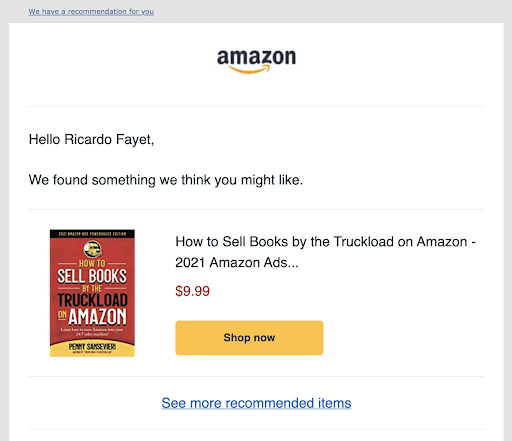The width and height of the screenshot is (512, 441).
Task: Click the white 'AMAZON' word on cover
Action: coord(98,316)
